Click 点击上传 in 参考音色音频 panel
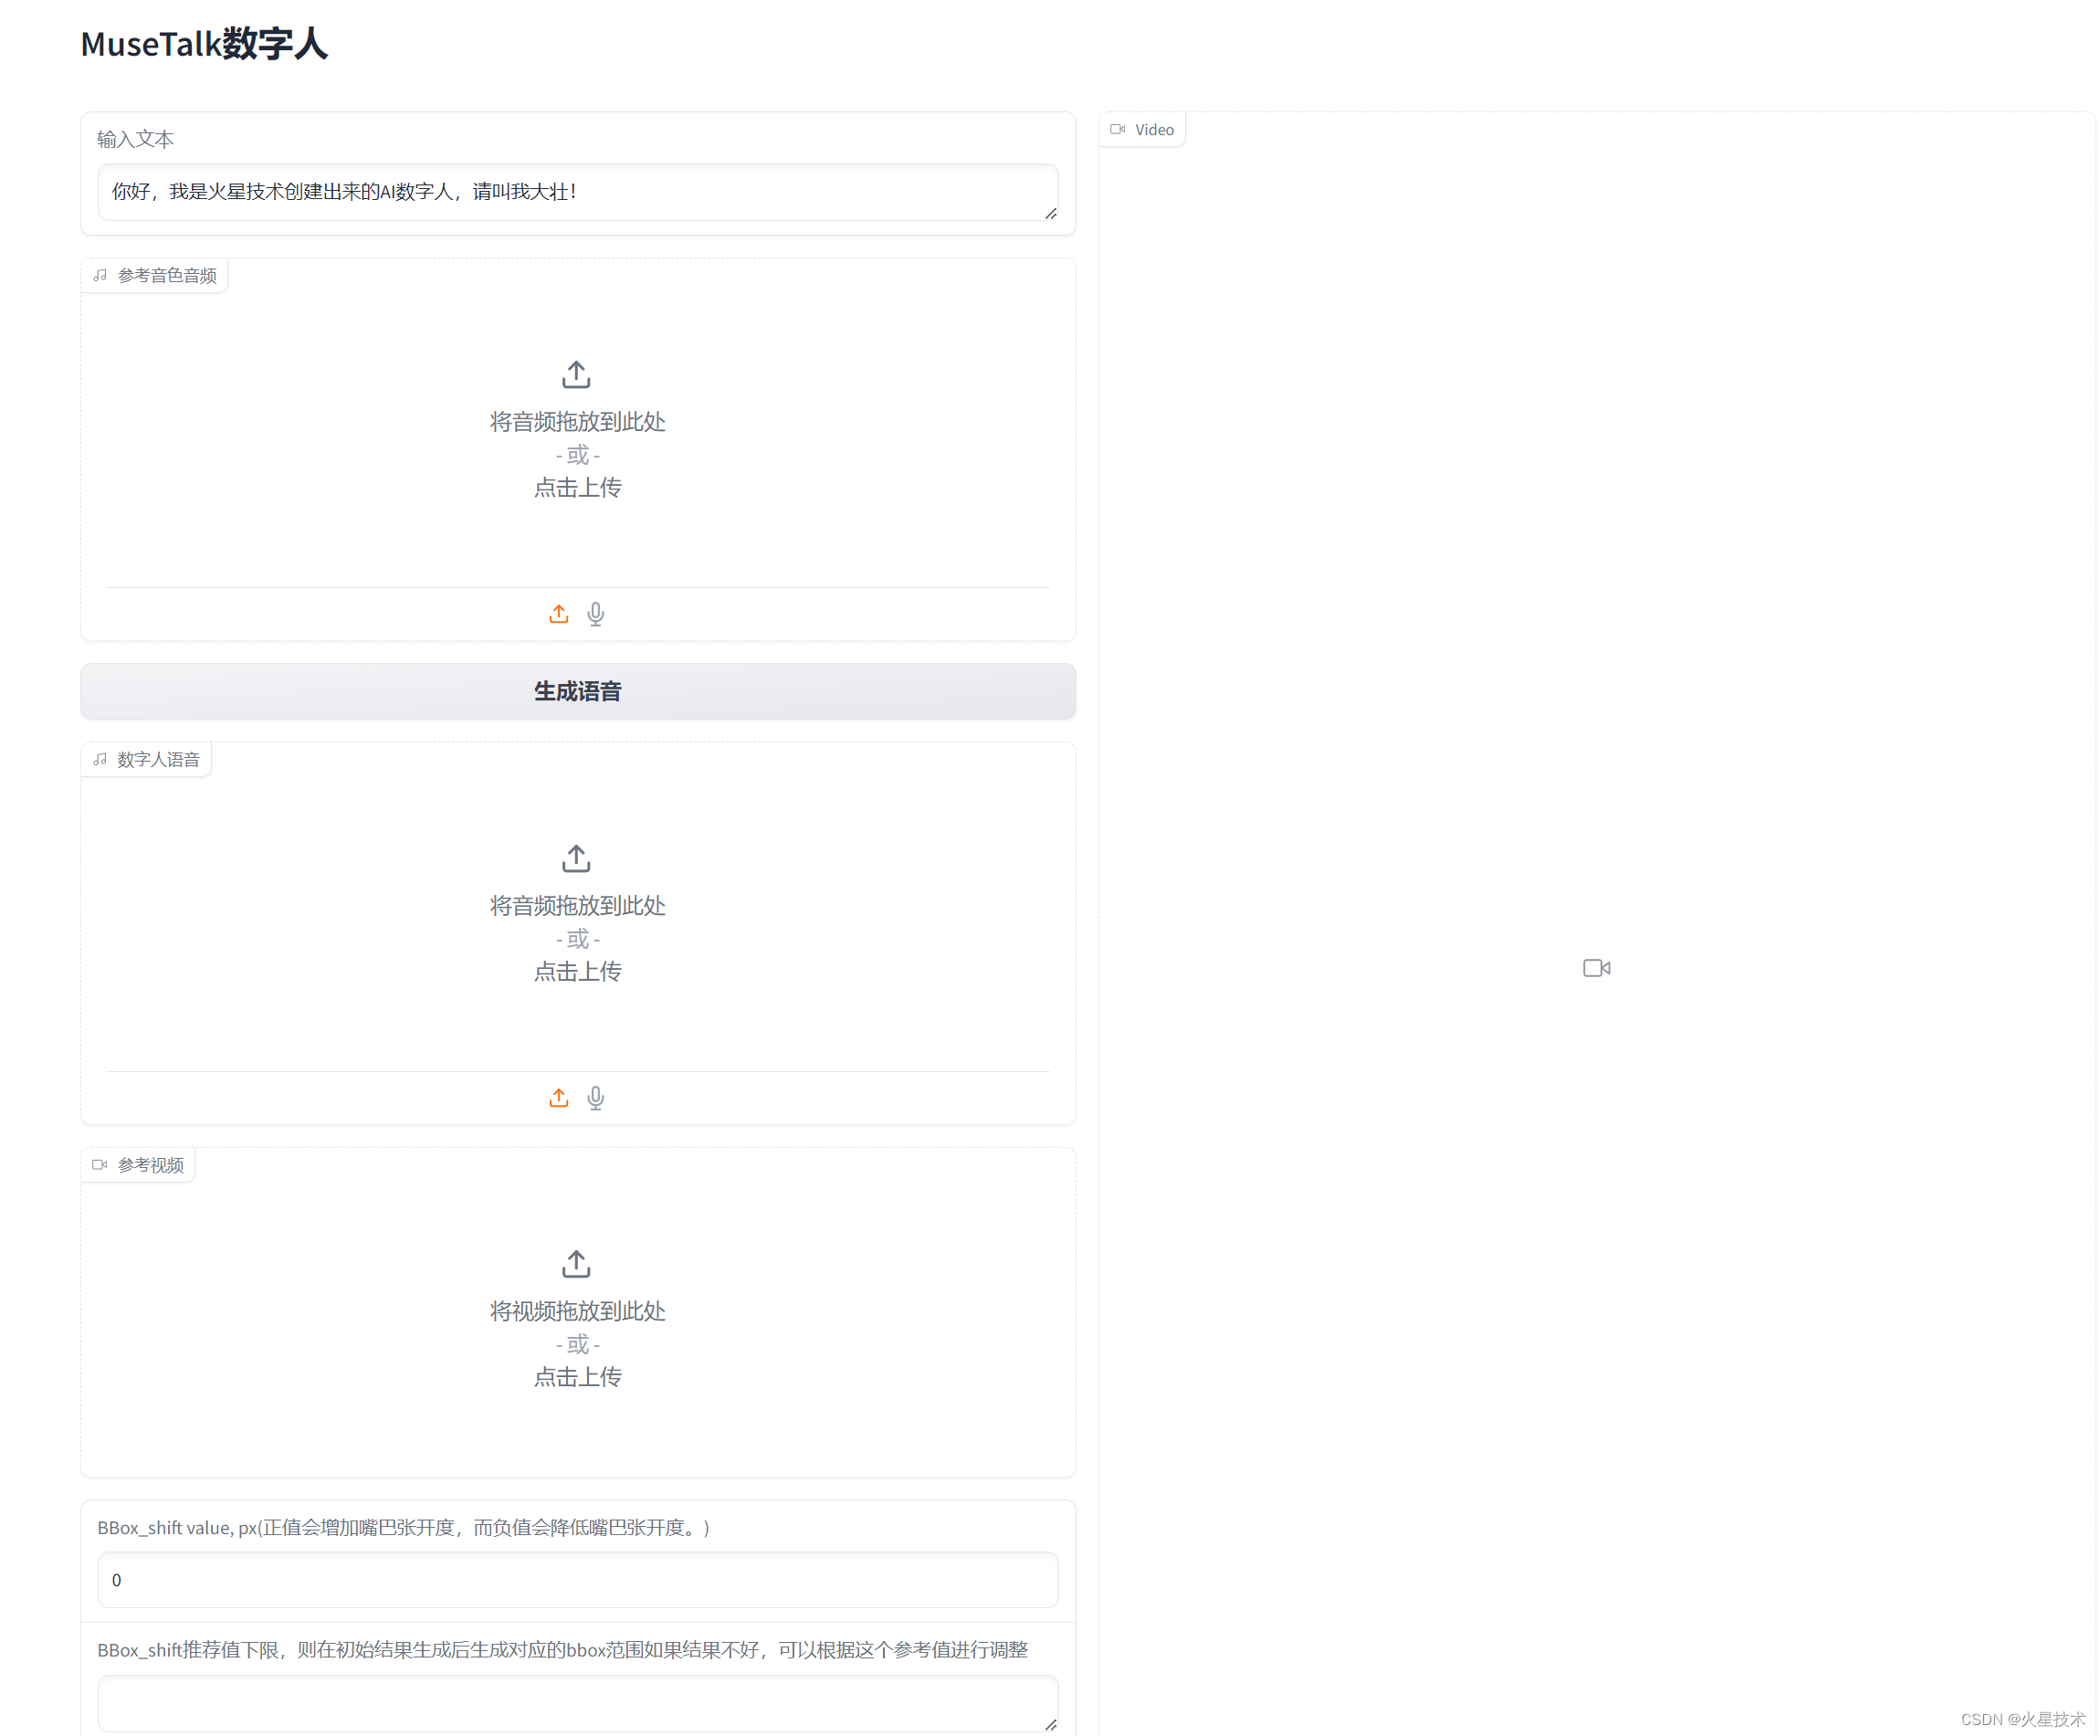This screenshot has height=1736, width=2100. point(577,488)
